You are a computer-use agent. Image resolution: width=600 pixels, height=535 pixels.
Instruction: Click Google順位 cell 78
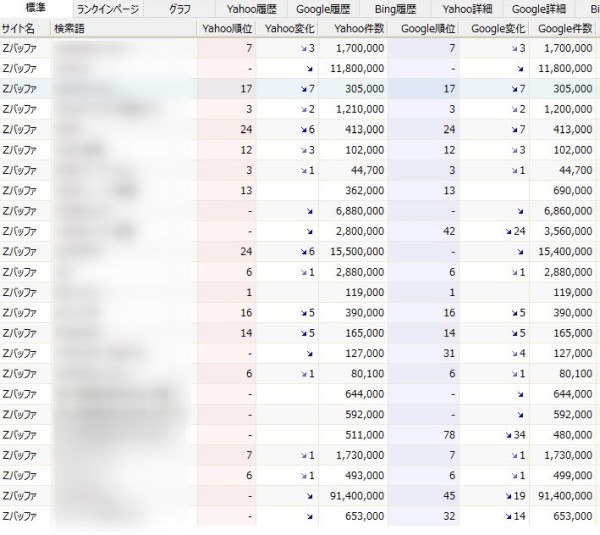[424, 435]
